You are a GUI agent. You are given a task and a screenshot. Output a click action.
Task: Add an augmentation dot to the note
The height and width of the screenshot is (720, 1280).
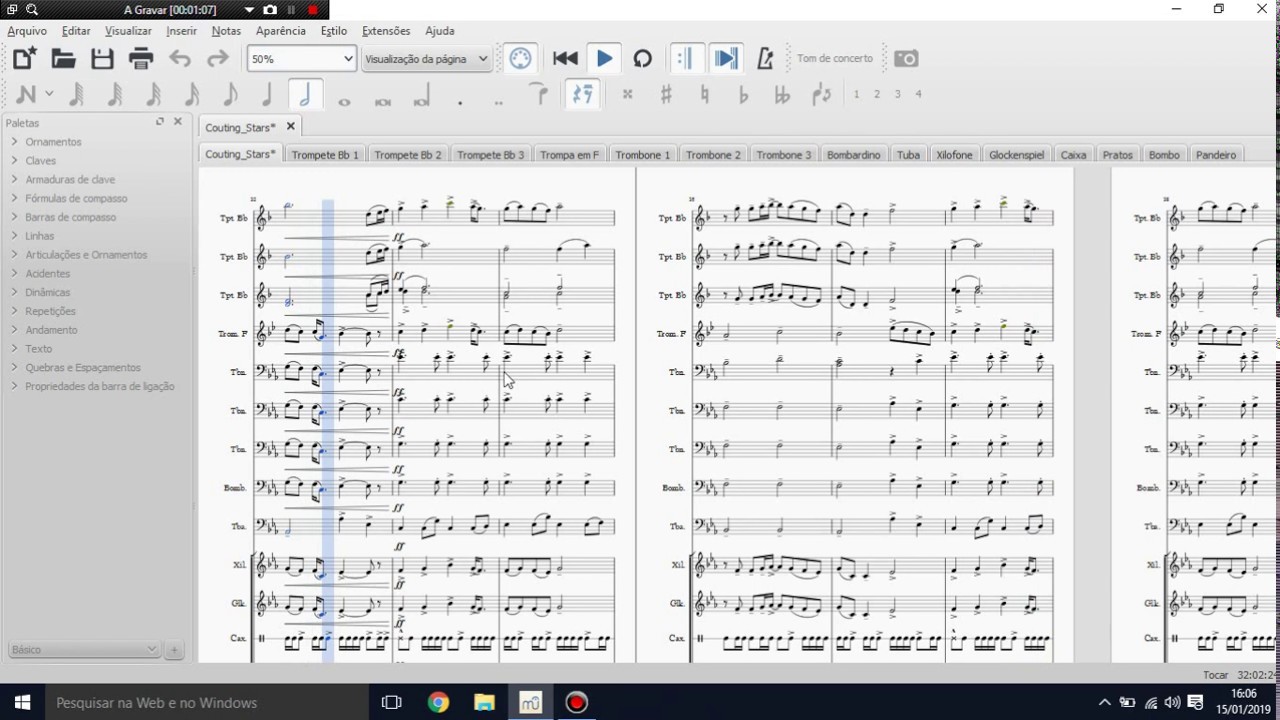coord(460,102)
